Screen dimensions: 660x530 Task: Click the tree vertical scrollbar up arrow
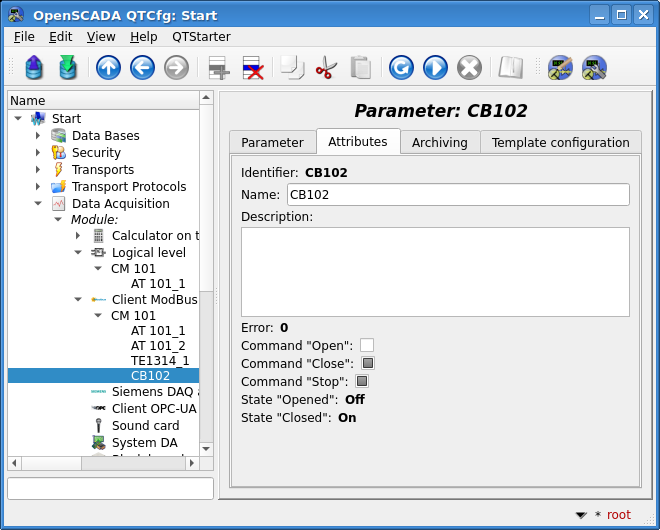[x=206, y=98]
